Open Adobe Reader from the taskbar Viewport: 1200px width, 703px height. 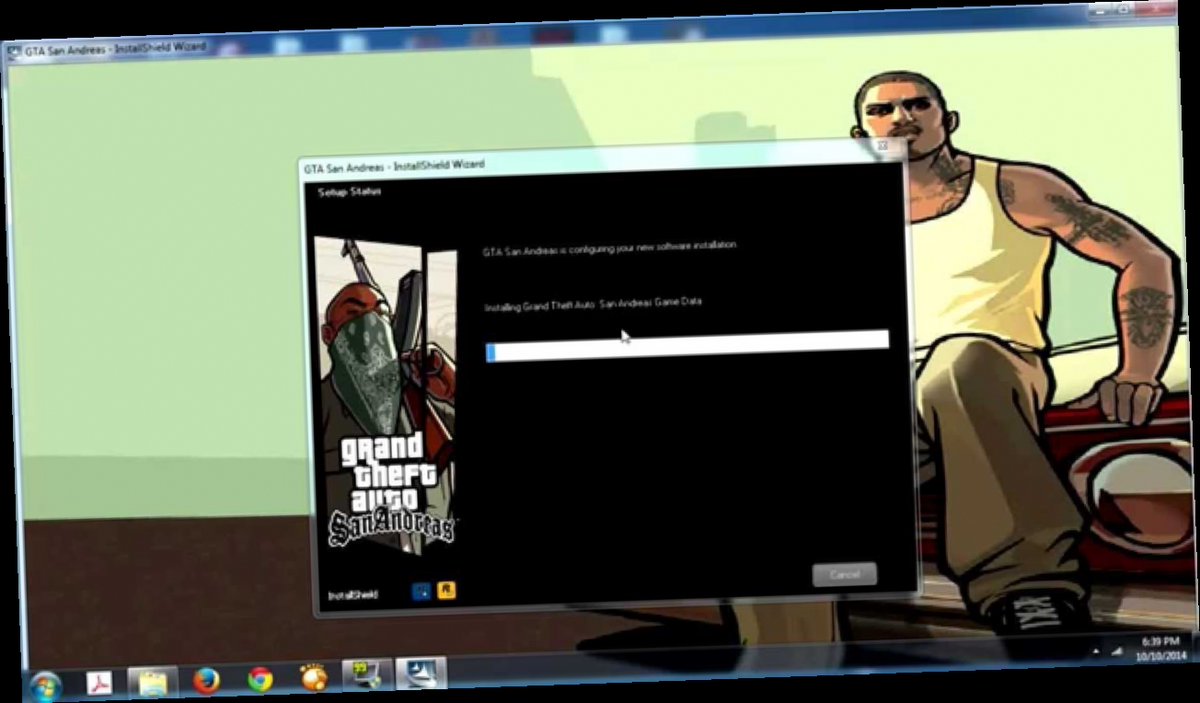98,684
